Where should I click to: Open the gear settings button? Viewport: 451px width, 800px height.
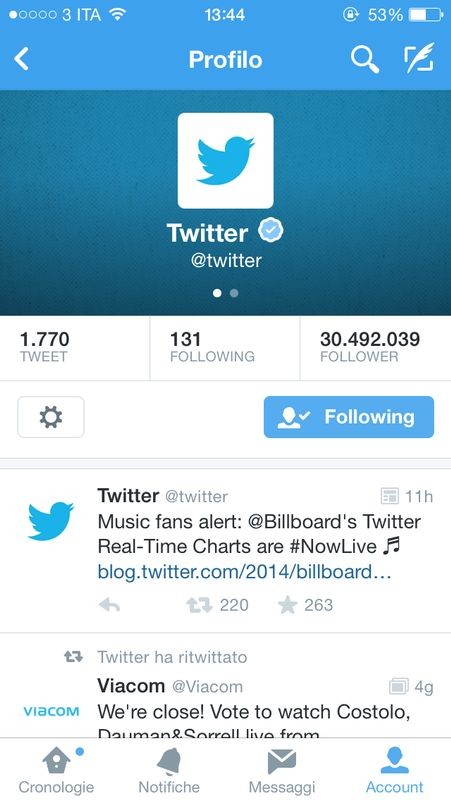click(51, 417)
